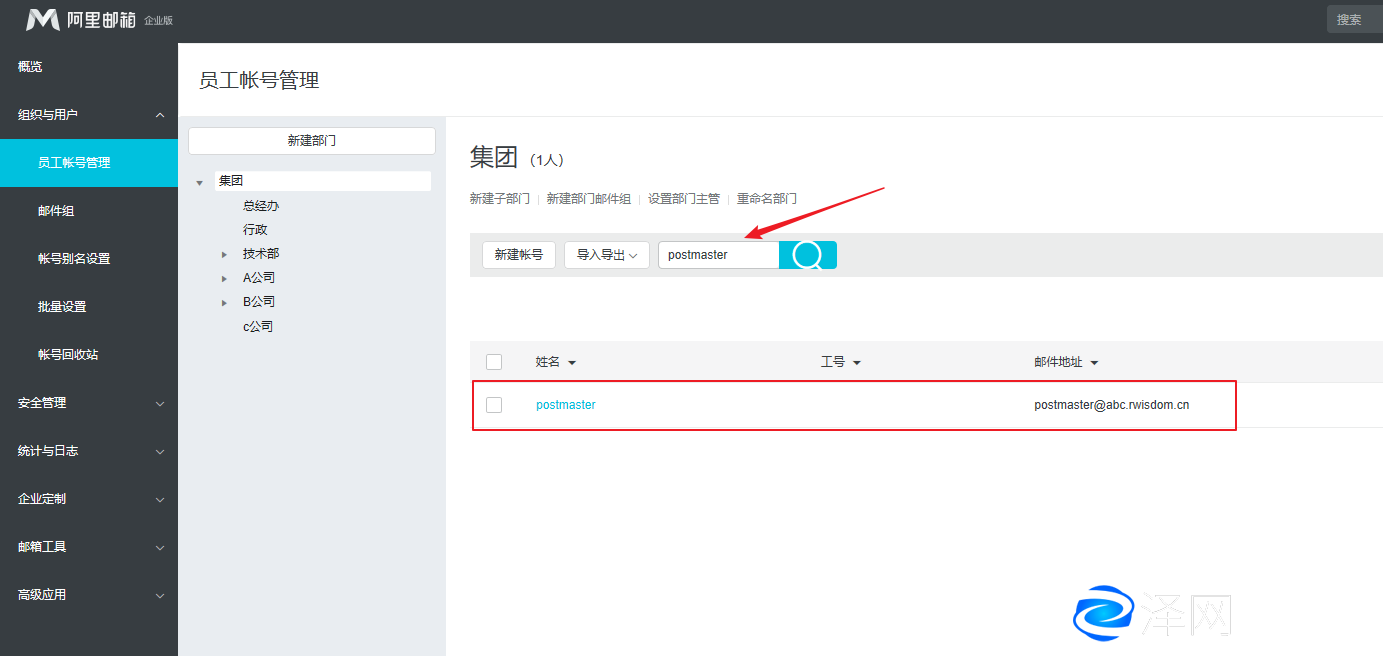Click the account search field containing postmaster
Image resolution: width=1383 pixels, height=656 pixels.
[x=718, y=255]
